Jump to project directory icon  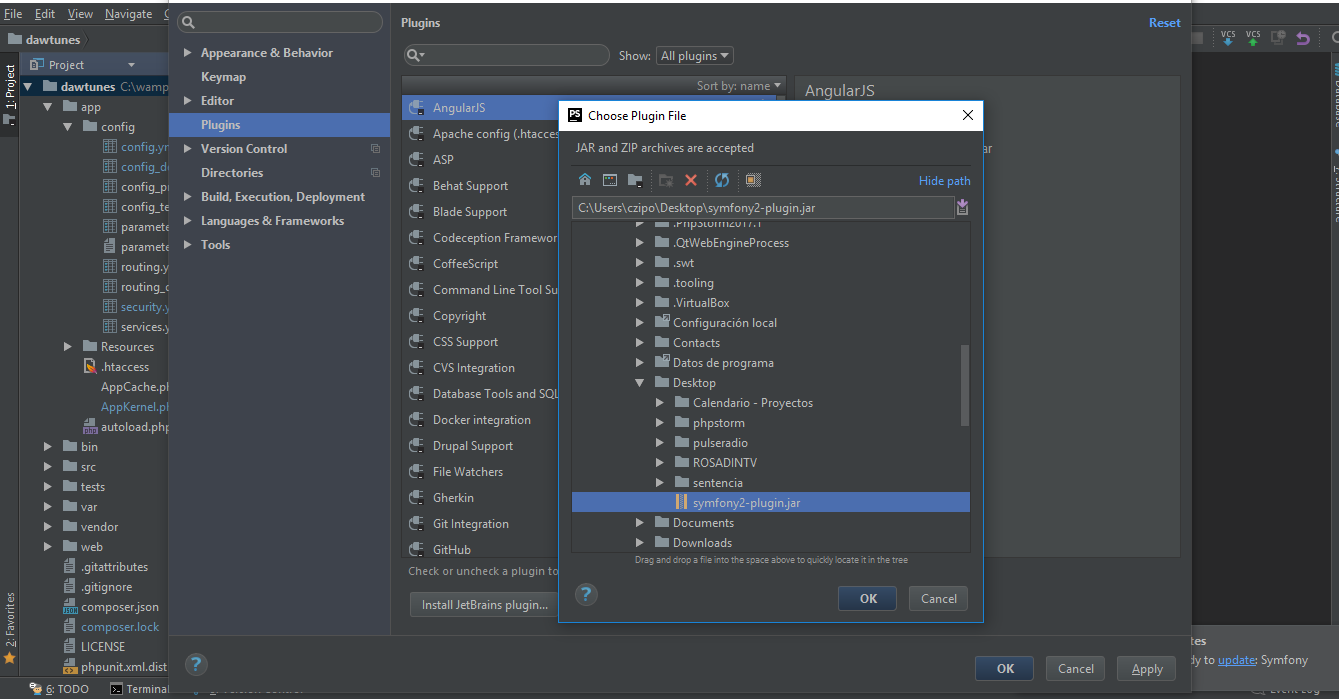point(635,180)
